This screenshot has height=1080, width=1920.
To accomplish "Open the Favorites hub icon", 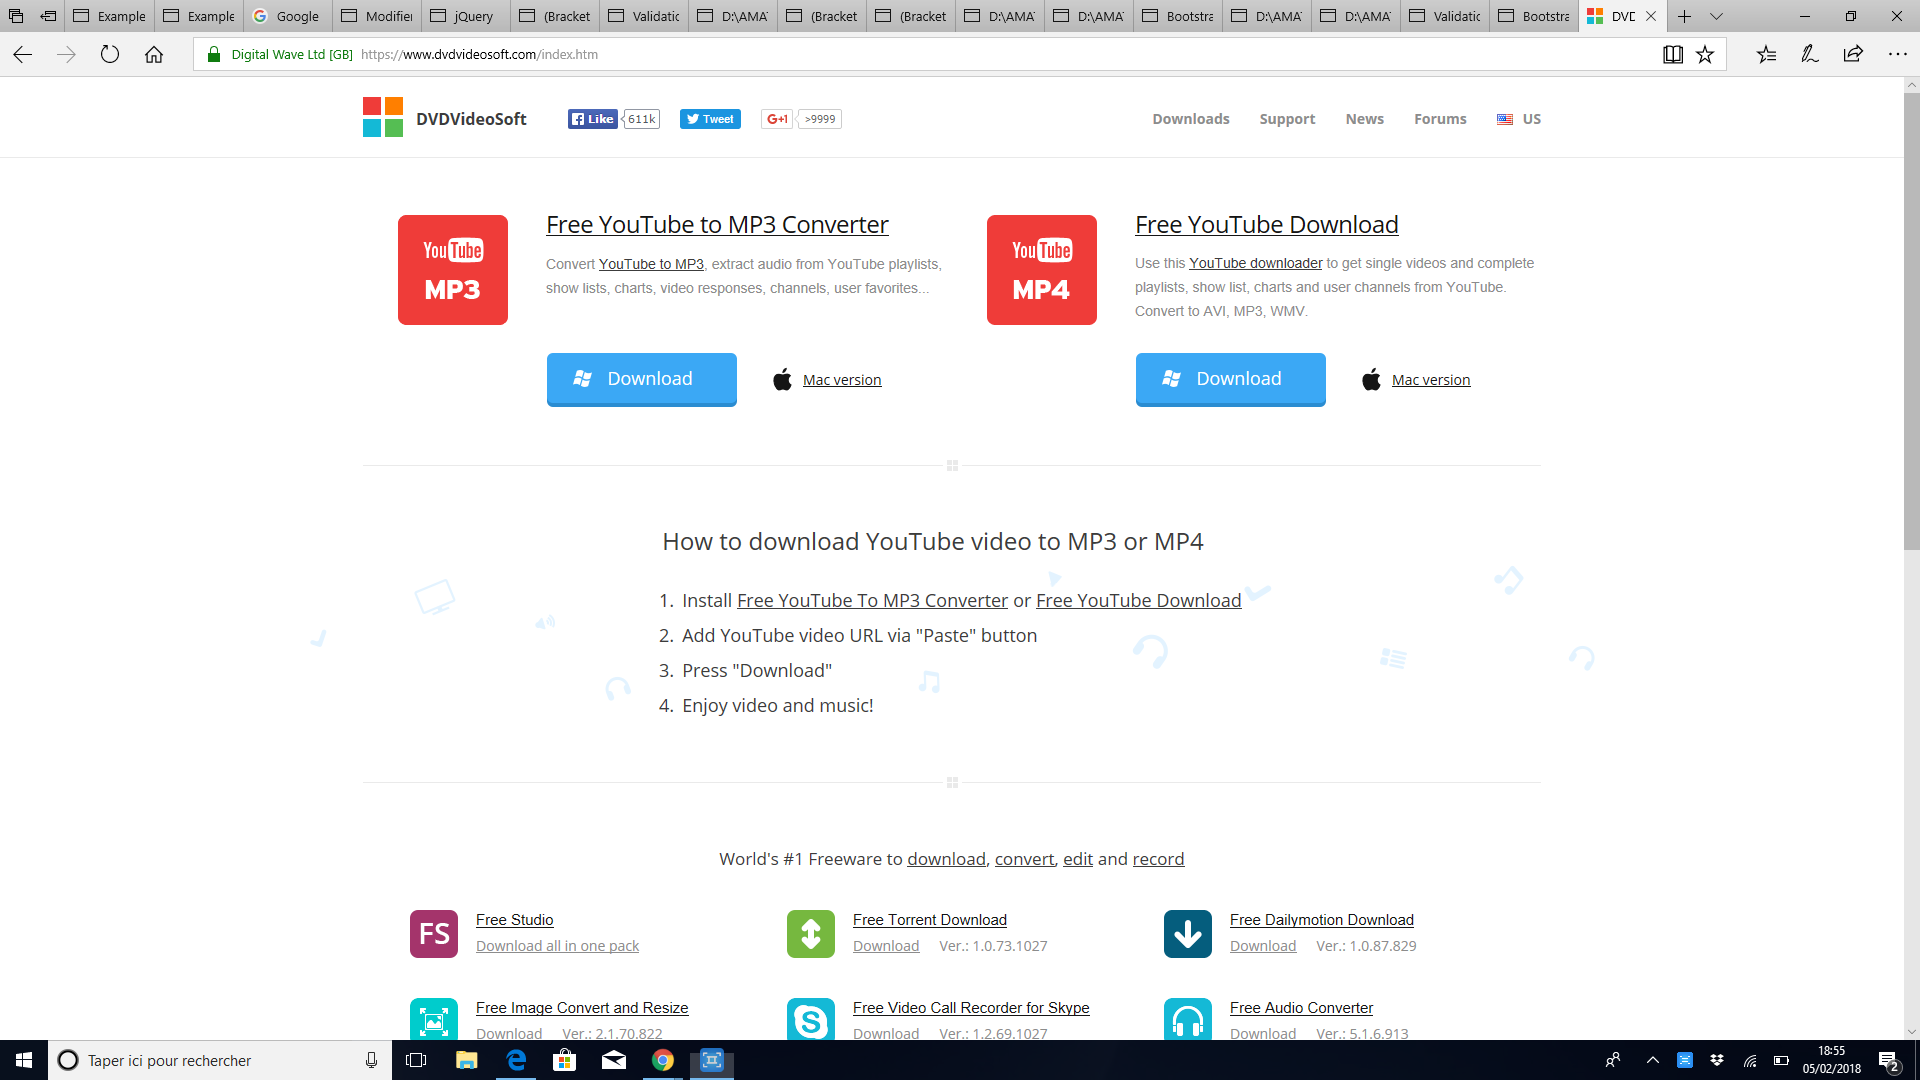I will tap(1766, 55).
